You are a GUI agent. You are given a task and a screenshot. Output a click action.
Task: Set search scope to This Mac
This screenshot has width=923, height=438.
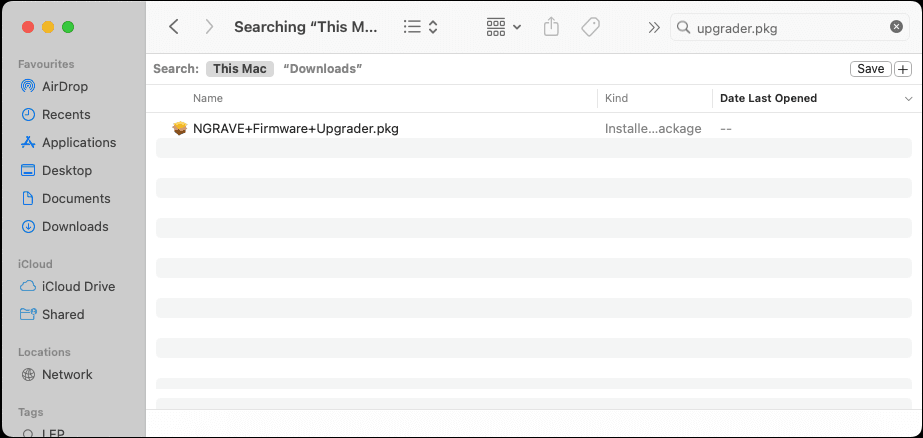pos(240,69)
